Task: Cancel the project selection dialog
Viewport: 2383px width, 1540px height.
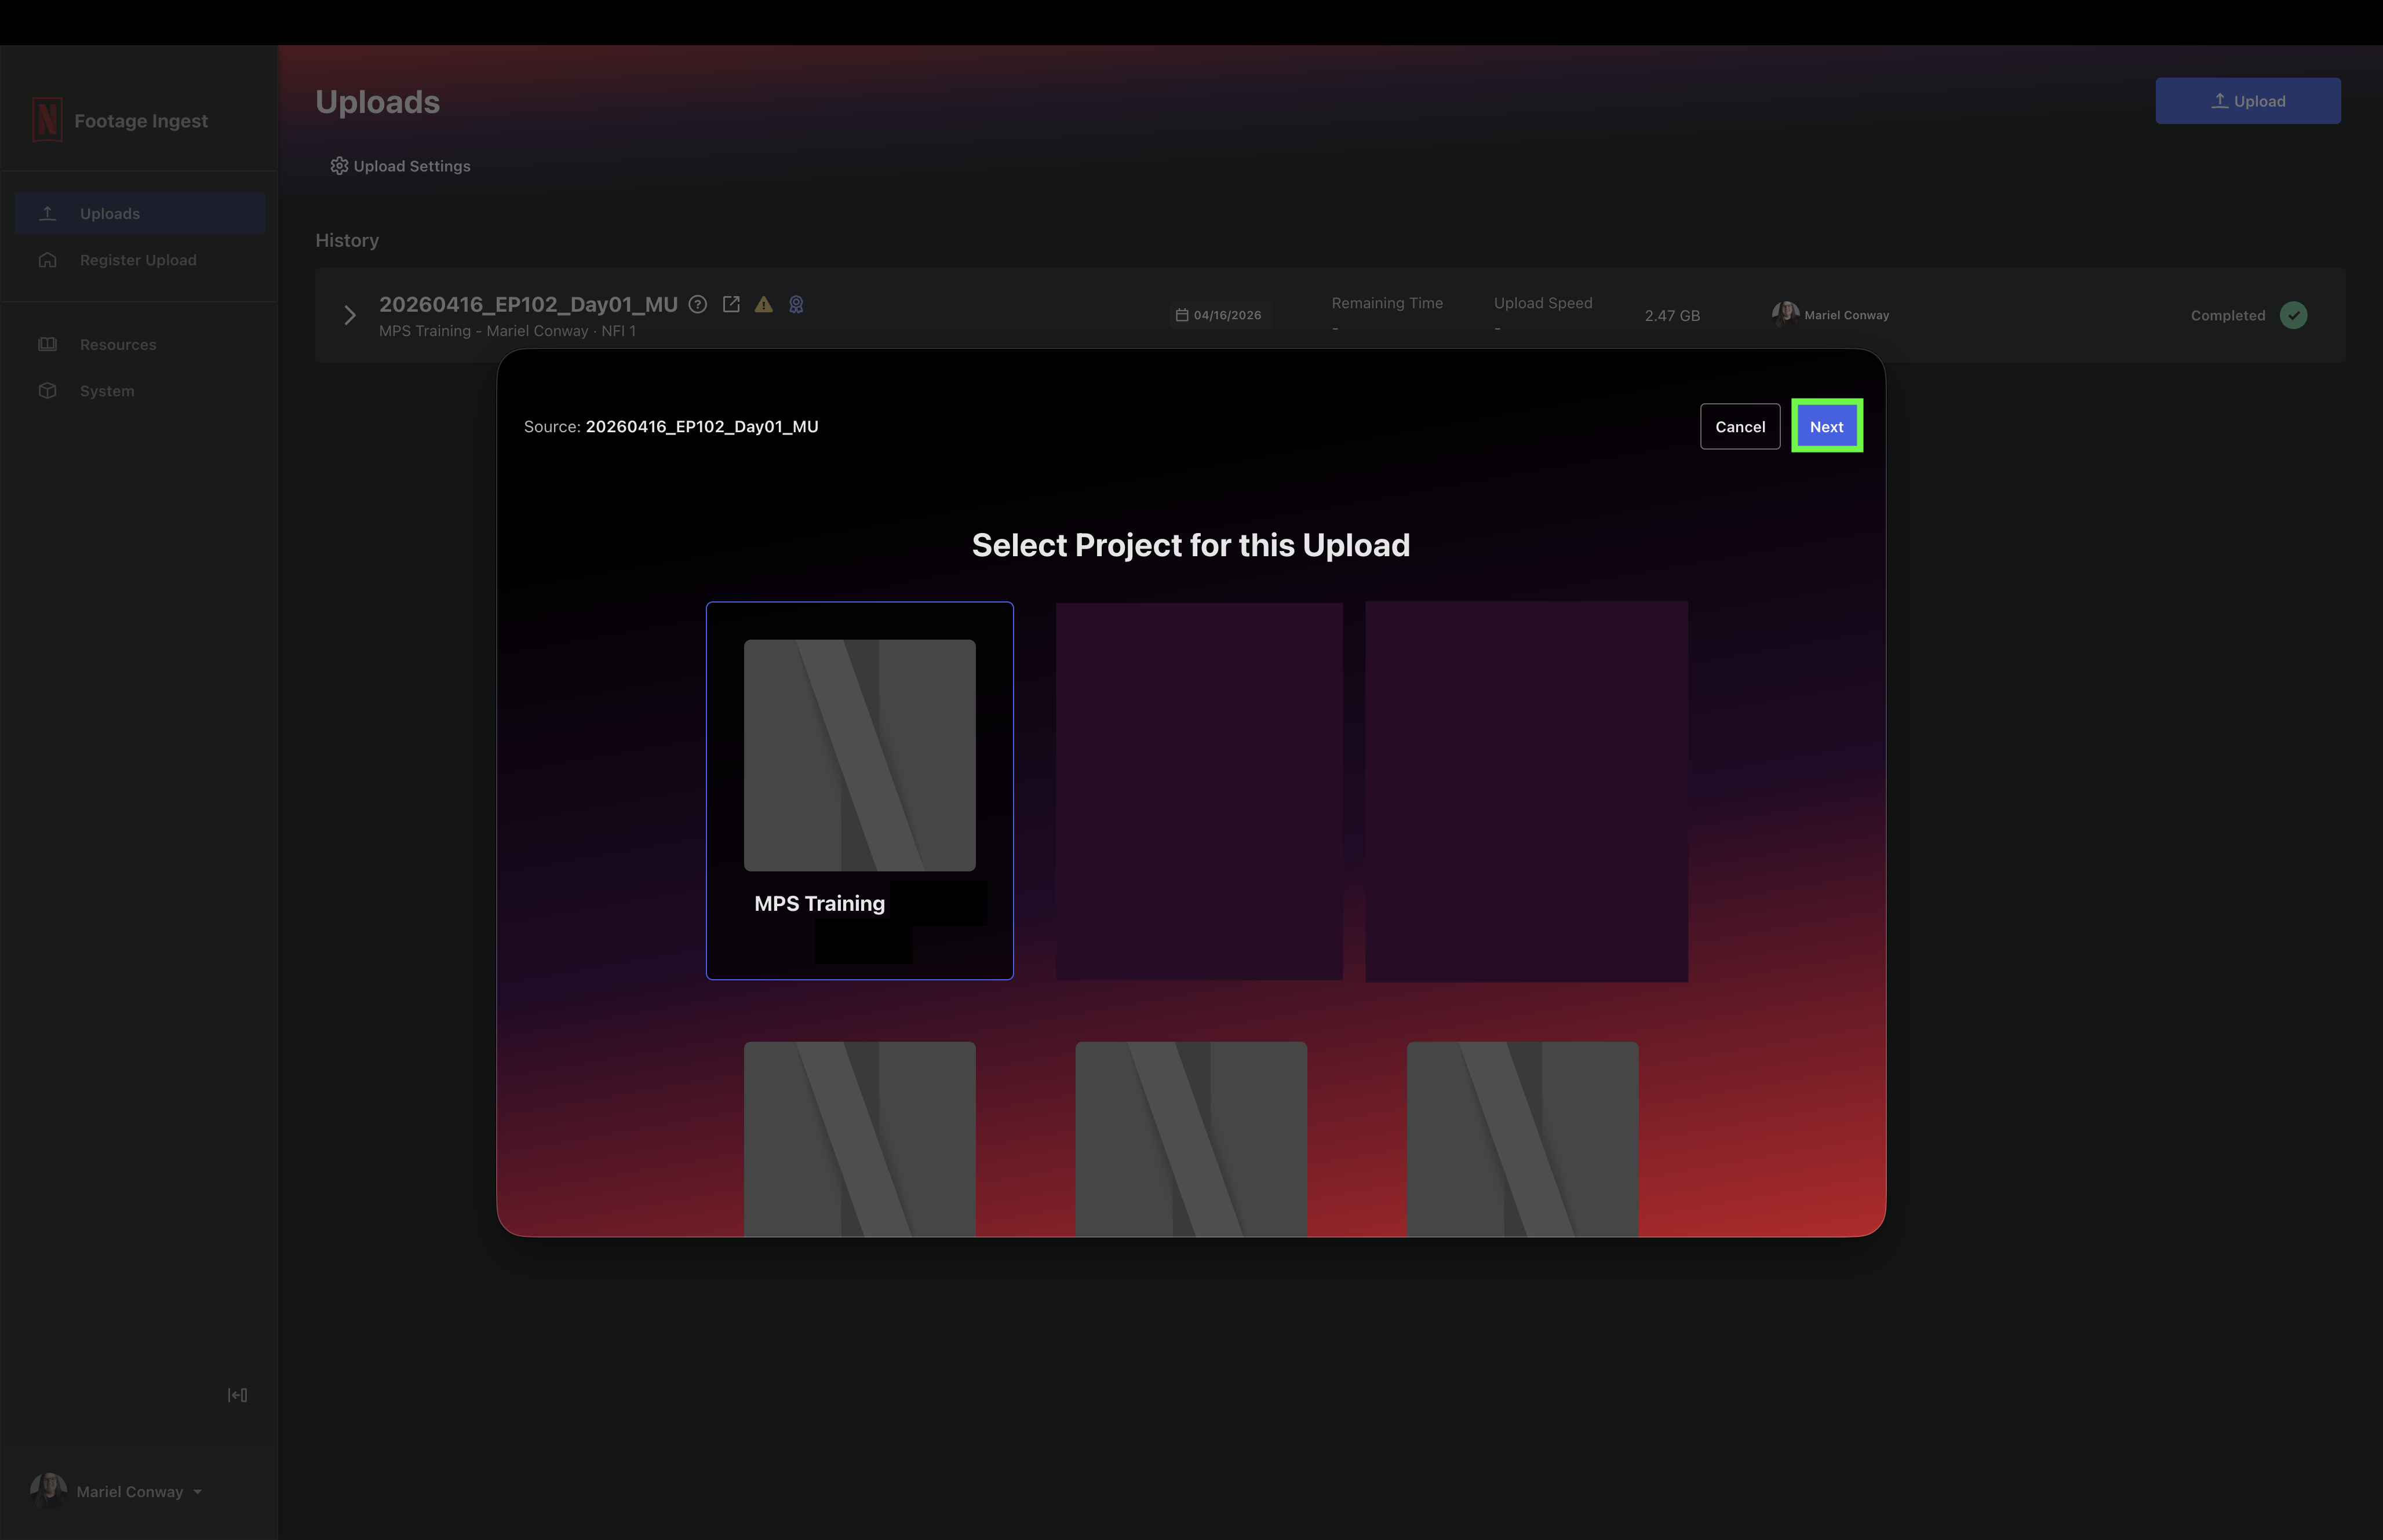Action: (1740, 426)
